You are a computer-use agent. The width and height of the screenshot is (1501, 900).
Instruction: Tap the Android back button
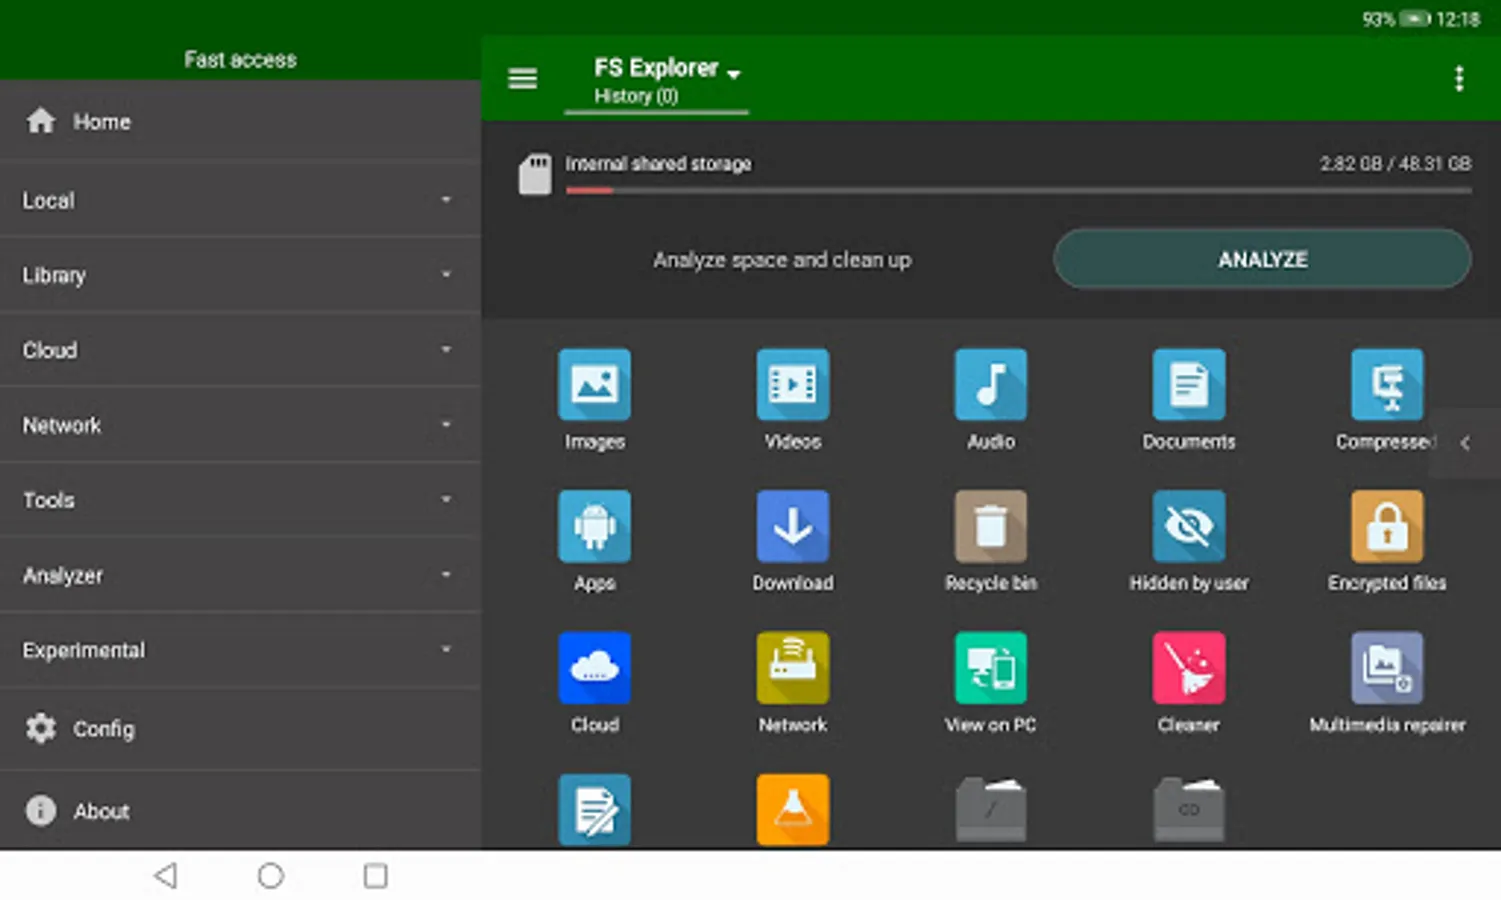[166, 876]
